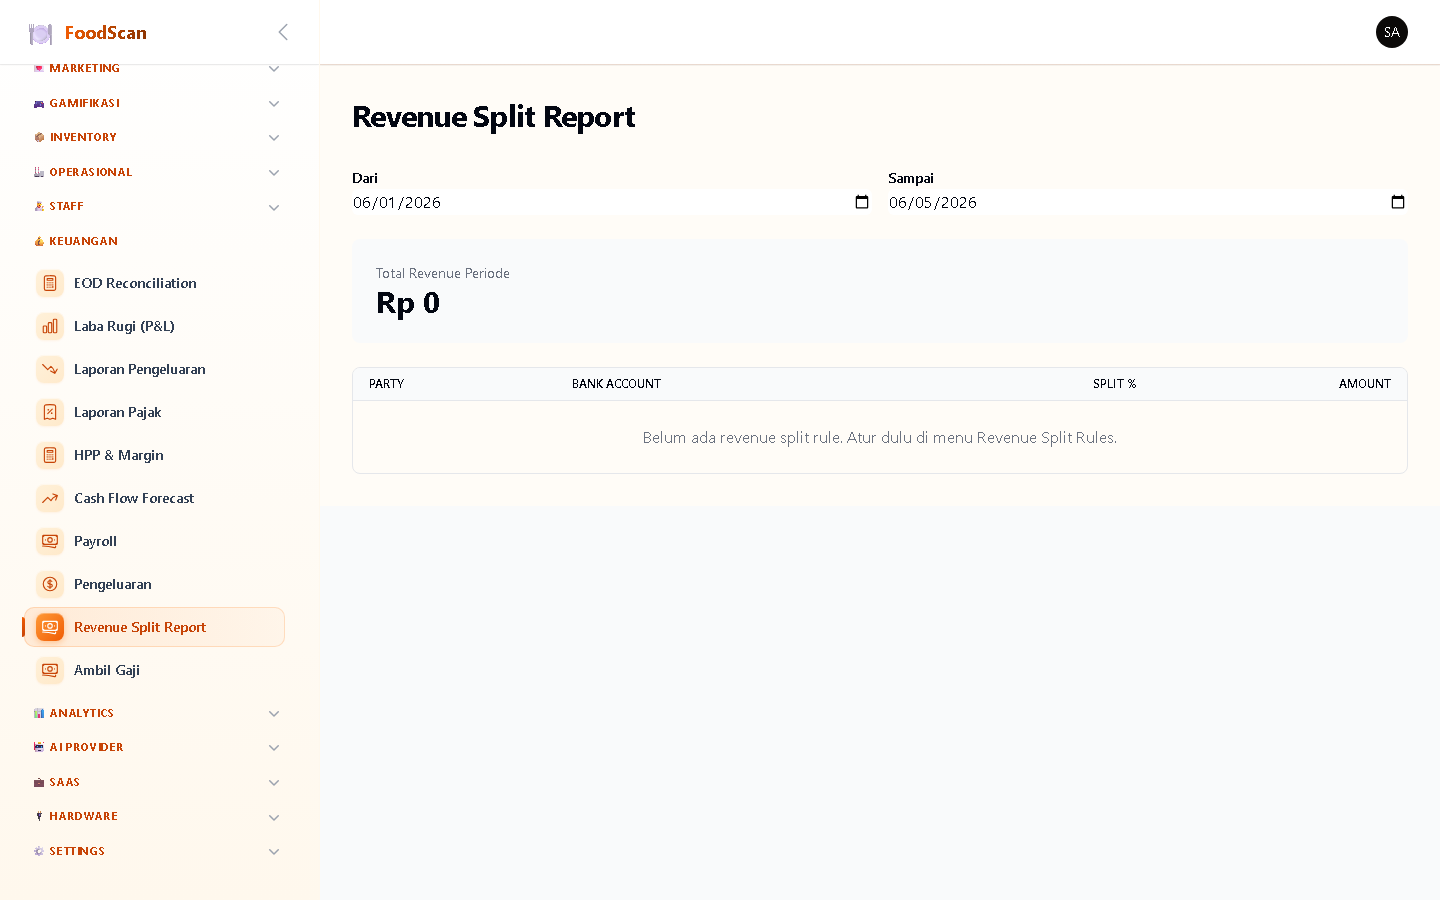The width and height of the screenshot is (1440, 900).
Task: Click the EOD Reconciliation icon
Action: (x=50, y=283)
